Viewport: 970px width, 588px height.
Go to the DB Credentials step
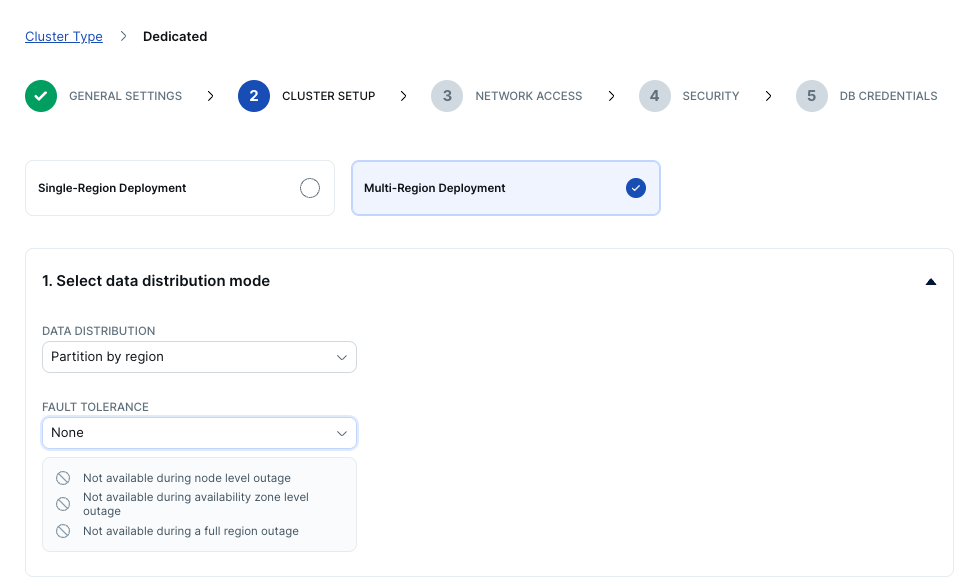[888, 96]
